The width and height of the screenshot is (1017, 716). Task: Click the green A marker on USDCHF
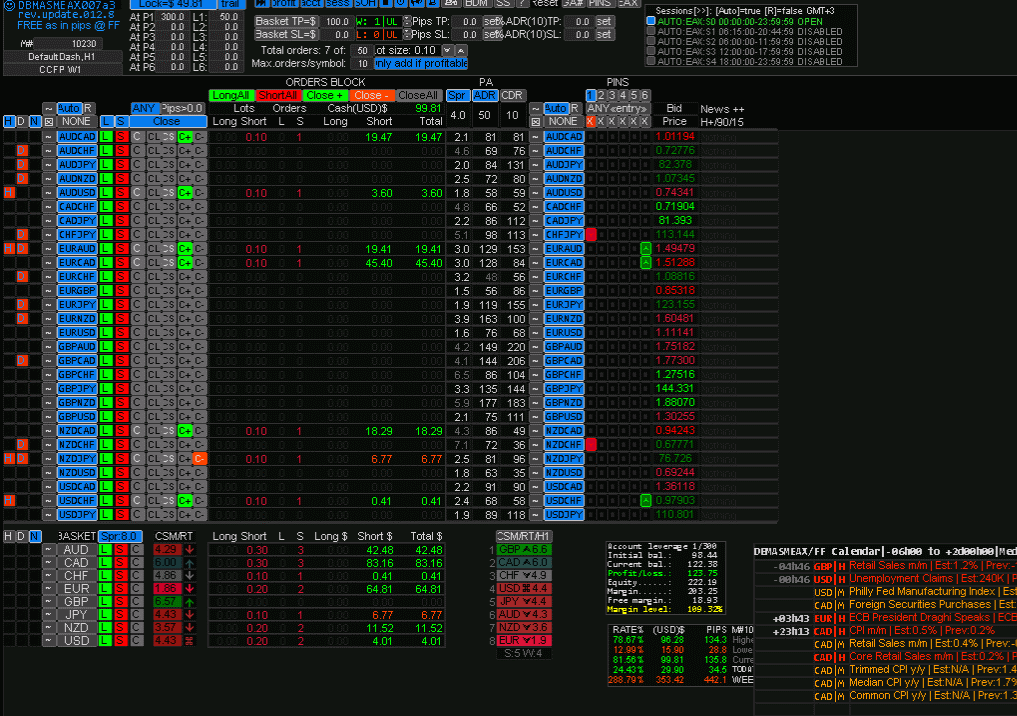click(645, 500)
